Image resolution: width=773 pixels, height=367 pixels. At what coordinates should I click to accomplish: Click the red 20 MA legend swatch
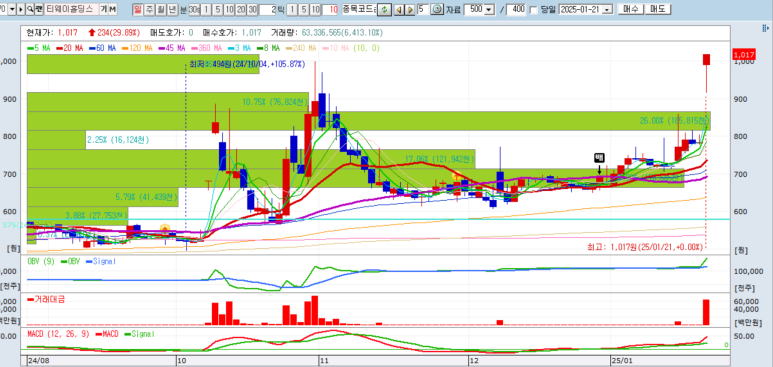[x=59, y=48]
